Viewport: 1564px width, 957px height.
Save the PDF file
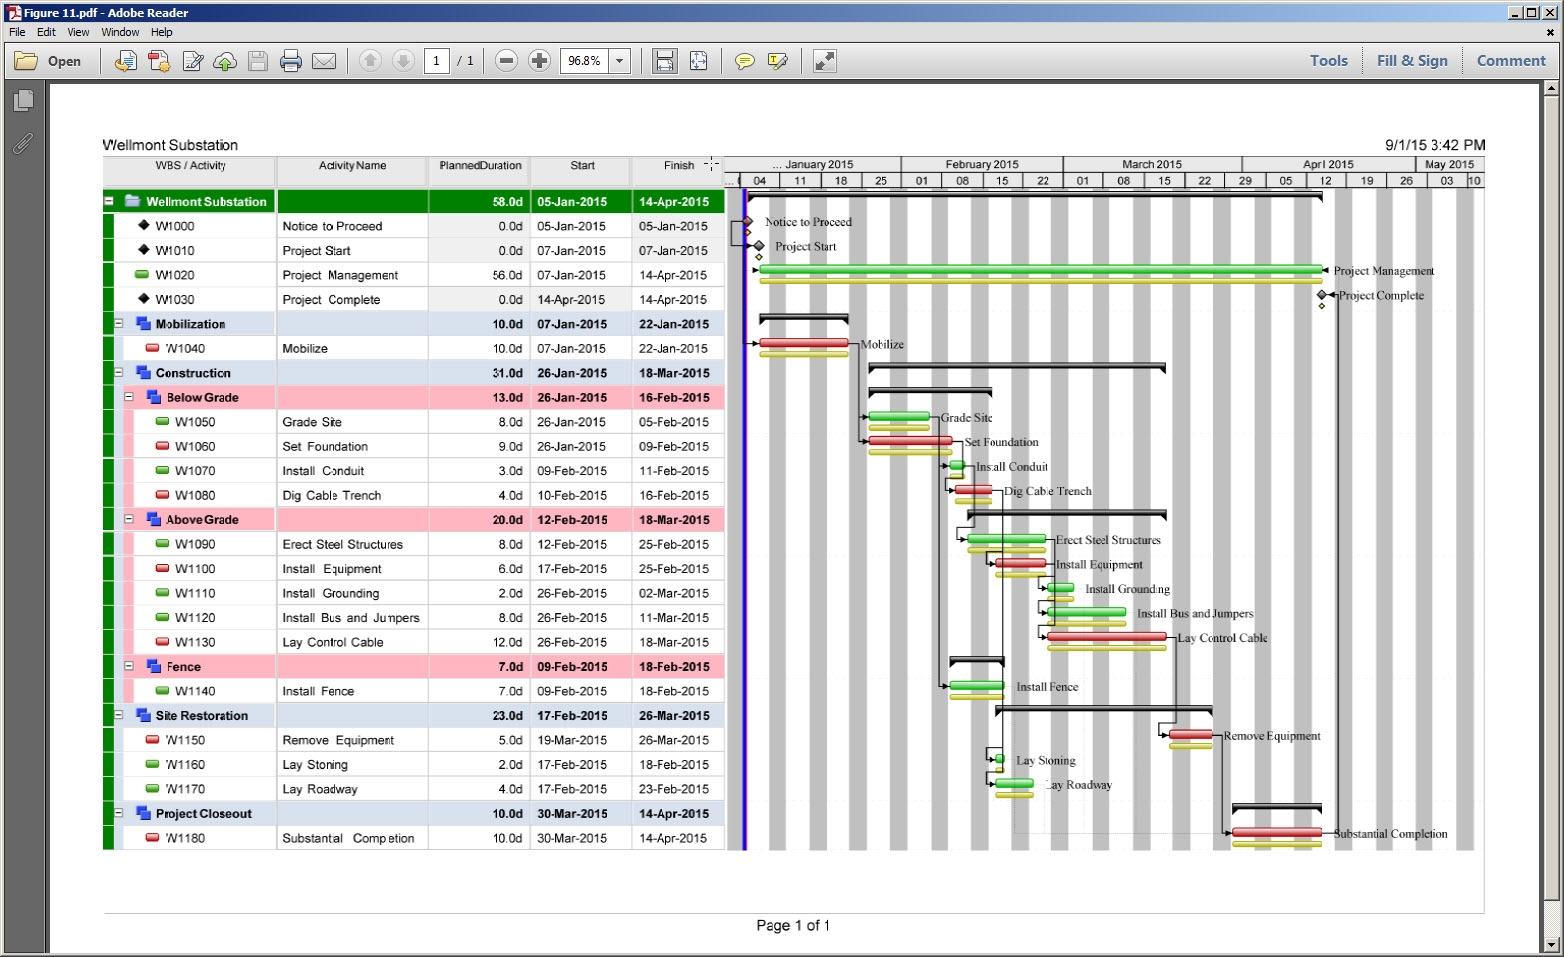258,61
